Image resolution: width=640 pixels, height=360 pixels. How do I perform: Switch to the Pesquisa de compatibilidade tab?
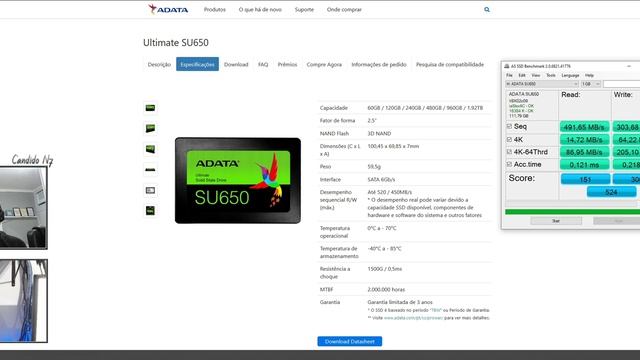click(450, 64)
